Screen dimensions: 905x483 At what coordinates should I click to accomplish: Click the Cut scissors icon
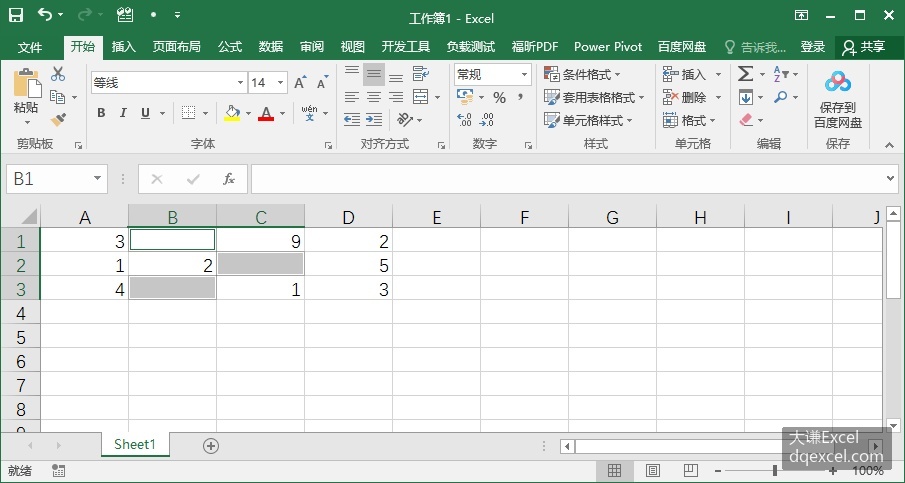click(58, 74)
